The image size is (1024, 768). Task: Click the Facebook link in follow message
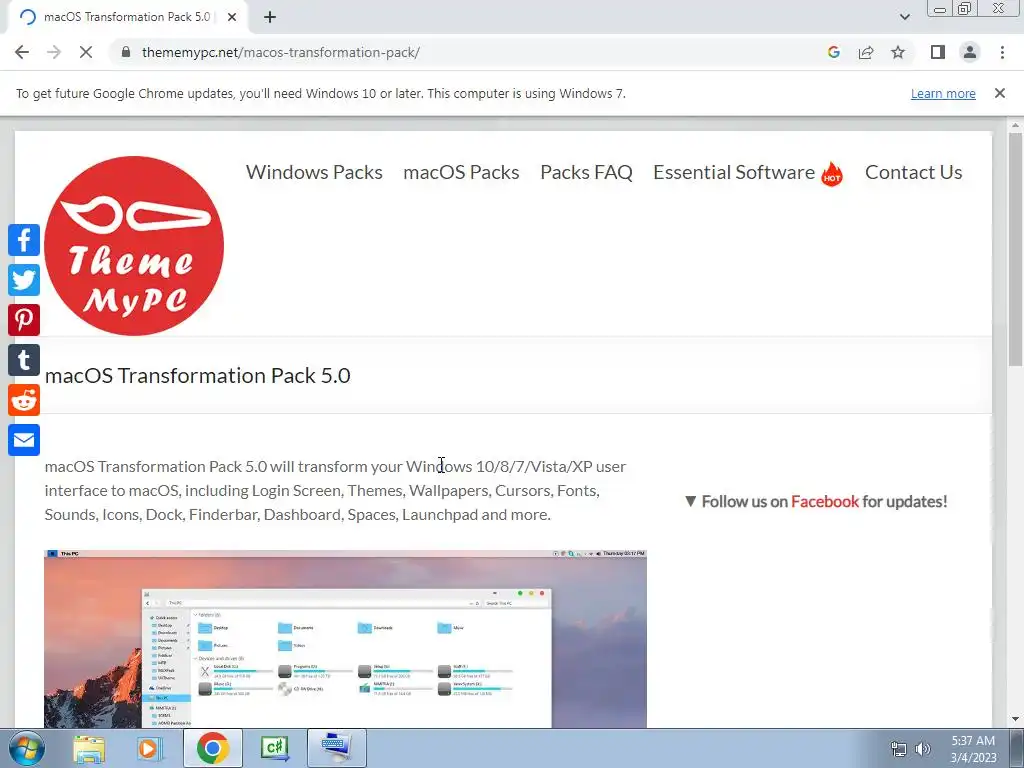click(825, 502)
